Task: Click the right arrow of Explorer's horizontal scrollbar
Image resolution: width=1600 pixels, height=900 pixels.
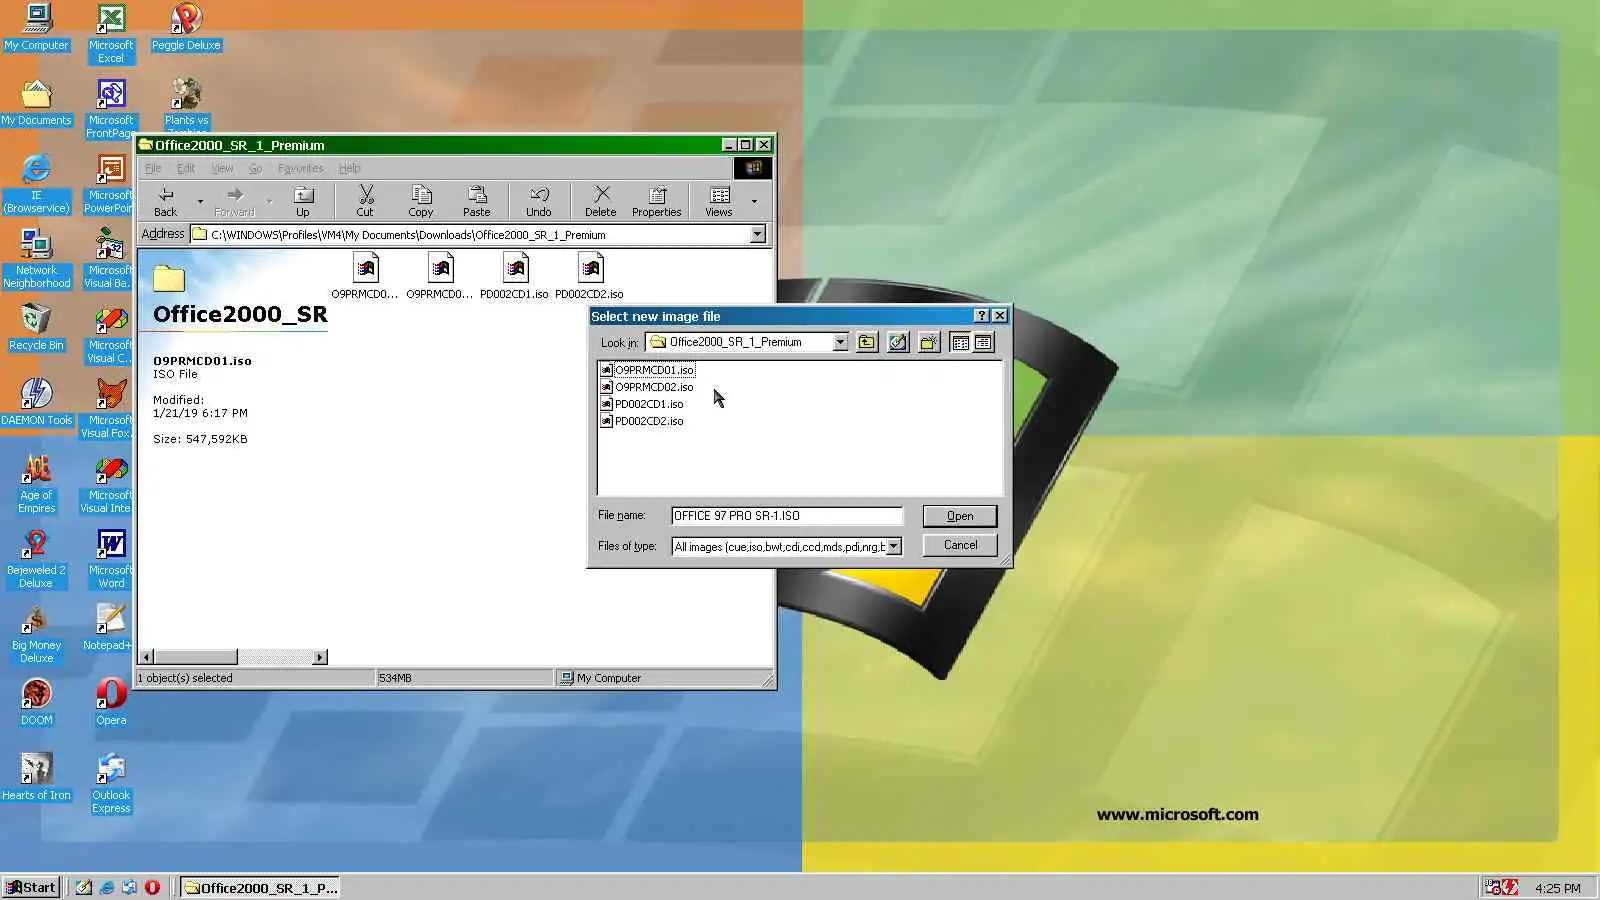Action: (320, 657)
